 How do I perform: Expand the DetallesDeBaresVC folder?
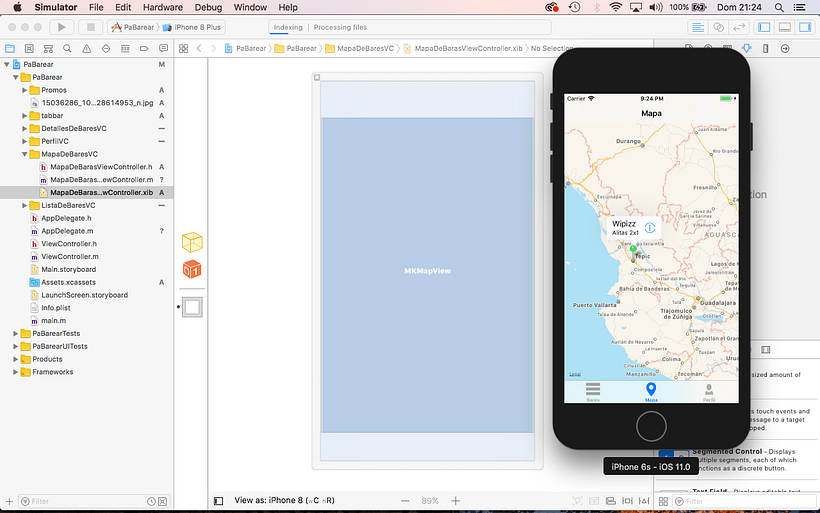(x=25, y=129)
